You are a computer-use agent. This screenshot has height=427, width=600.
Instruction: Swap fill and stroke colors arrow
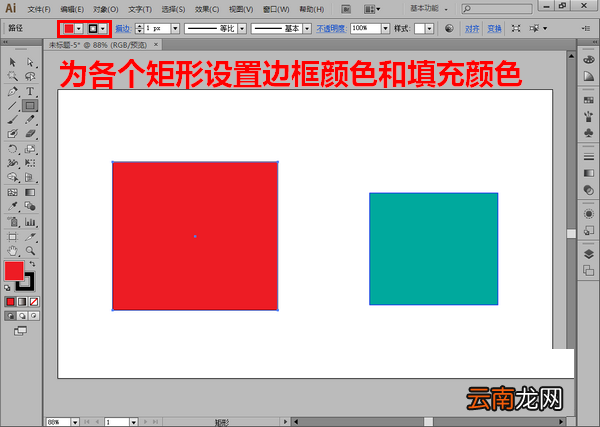pos(32,264)
